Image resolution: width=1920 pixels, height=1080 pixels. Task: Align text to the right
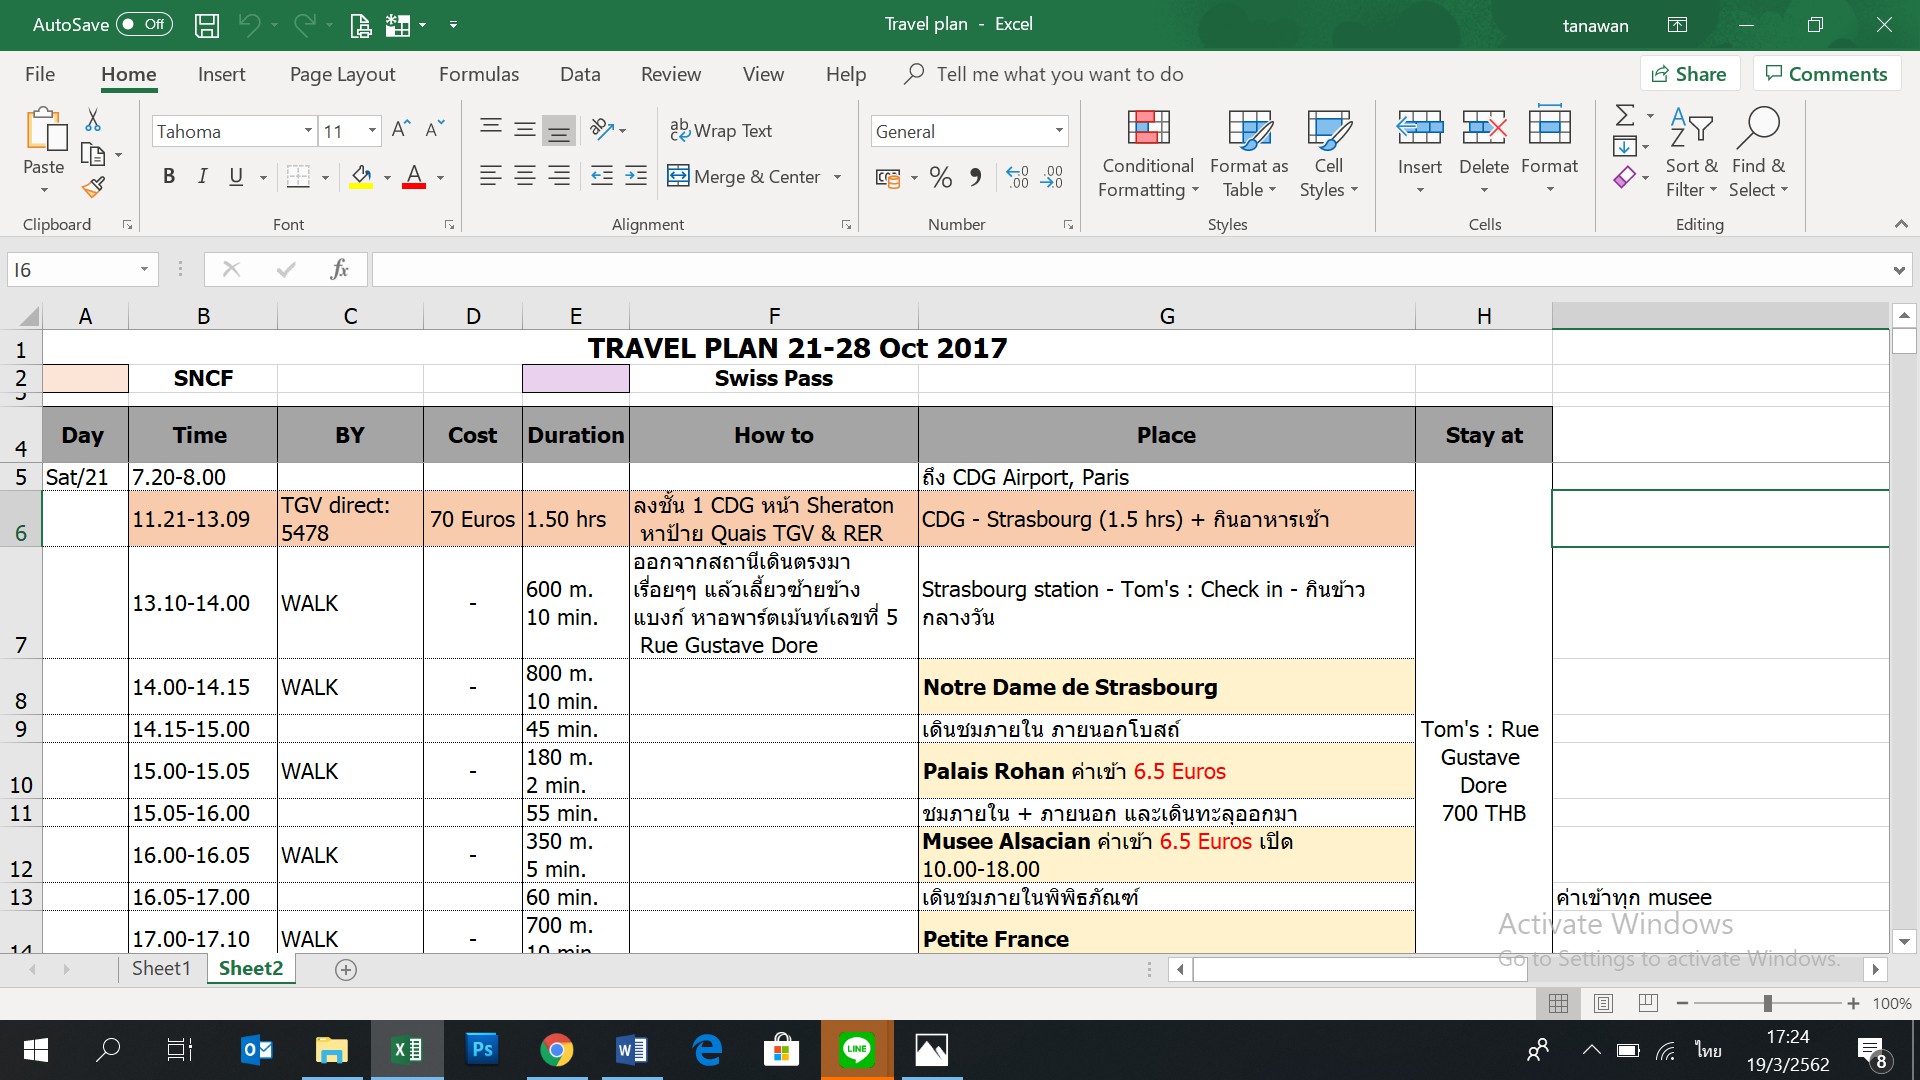(x=559, y=177)
